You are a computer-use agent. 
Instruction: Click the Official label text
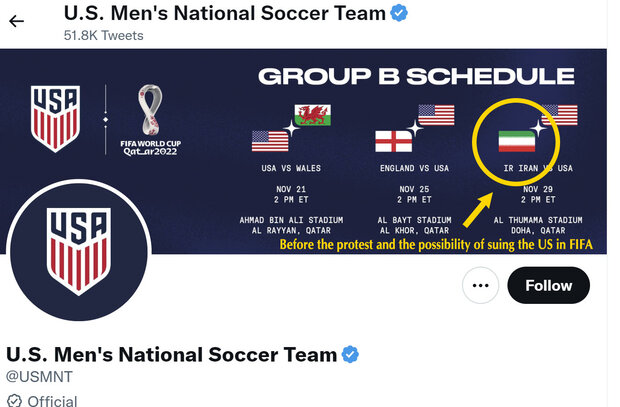pyautogui.click(x=52, y=401)
